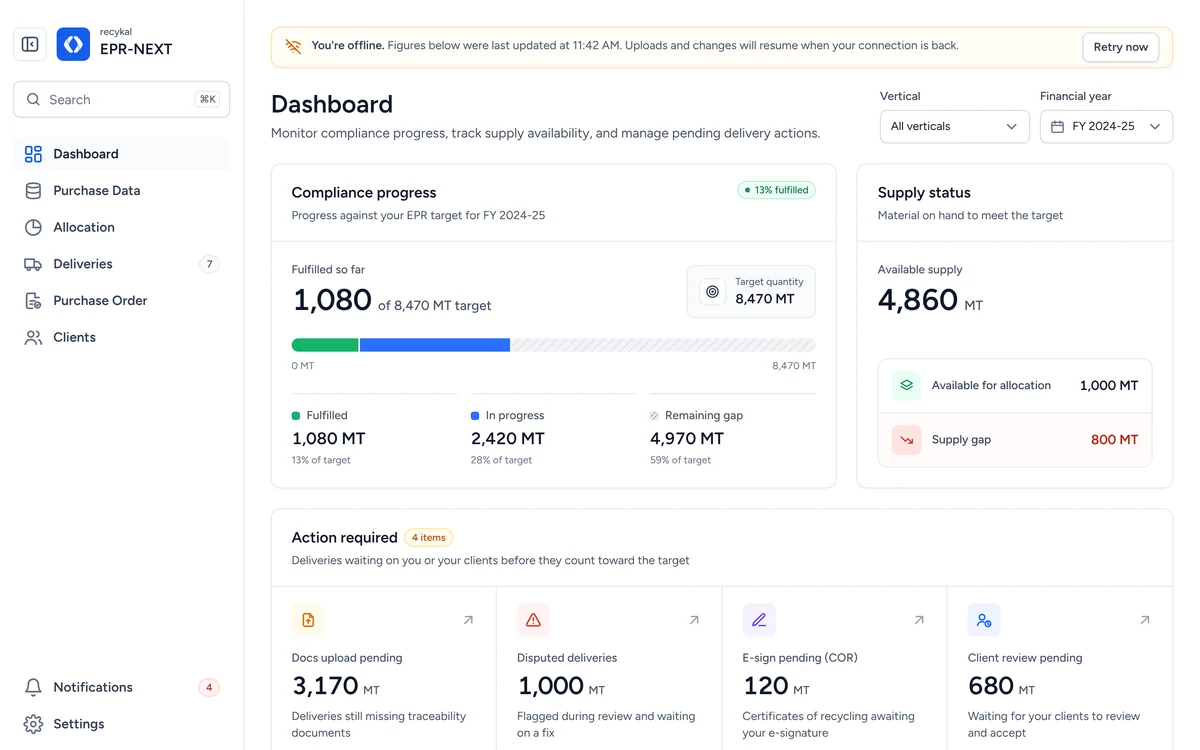Viewport: 1200px width, 750px height.
Task: Click the Disputed deliveries warning icon
Action: pyautogui.click(x=533, y=620)
